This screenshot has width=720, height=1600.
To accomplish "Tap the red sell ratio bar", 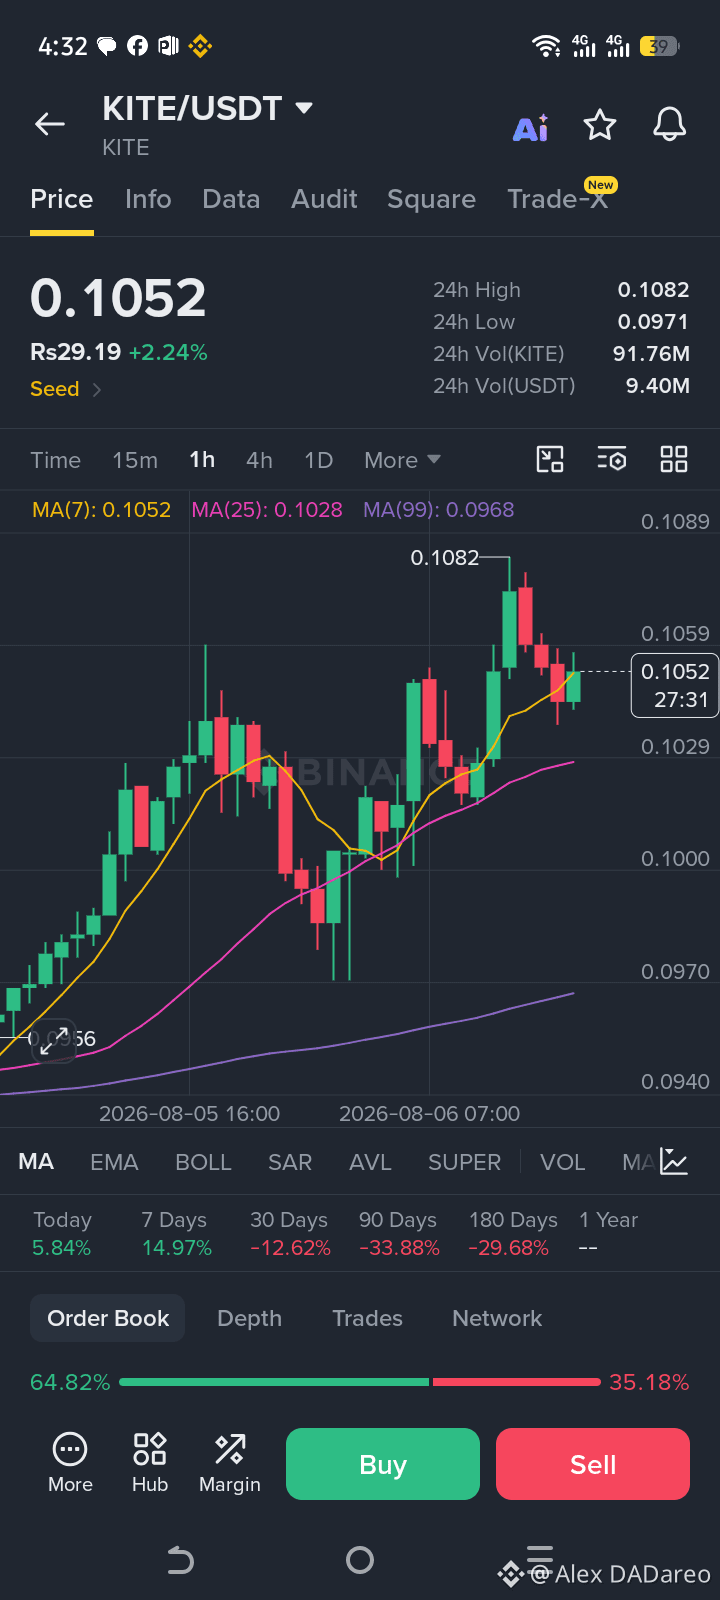I will pos(517,1382).
